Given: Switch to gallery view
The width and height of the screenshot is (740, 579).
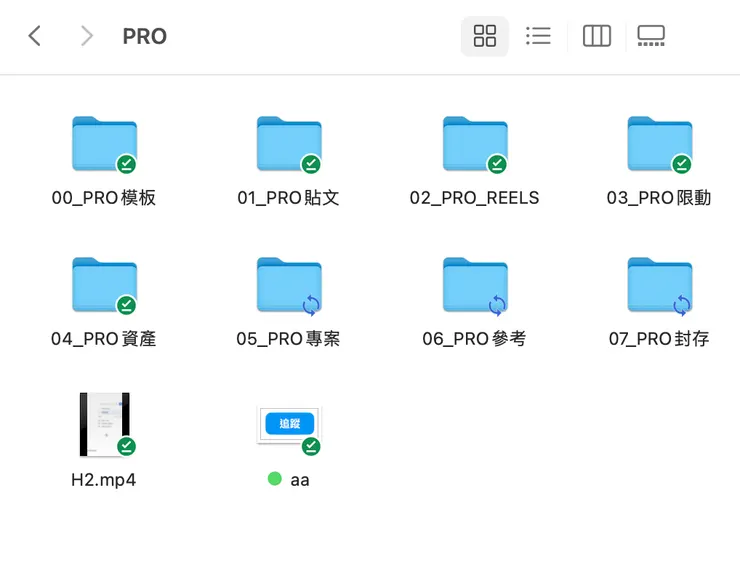Looking at the screenshot, I should click(x=651, y=36).
